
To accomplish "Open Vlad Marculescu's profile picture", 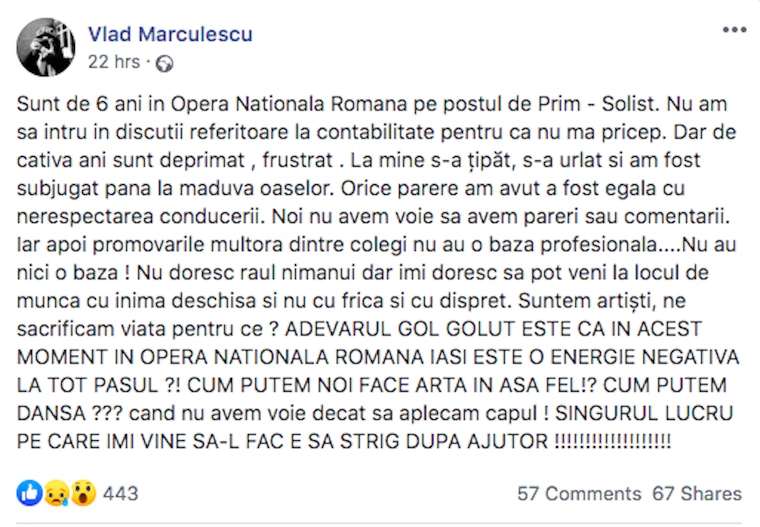I will [46, 47].
